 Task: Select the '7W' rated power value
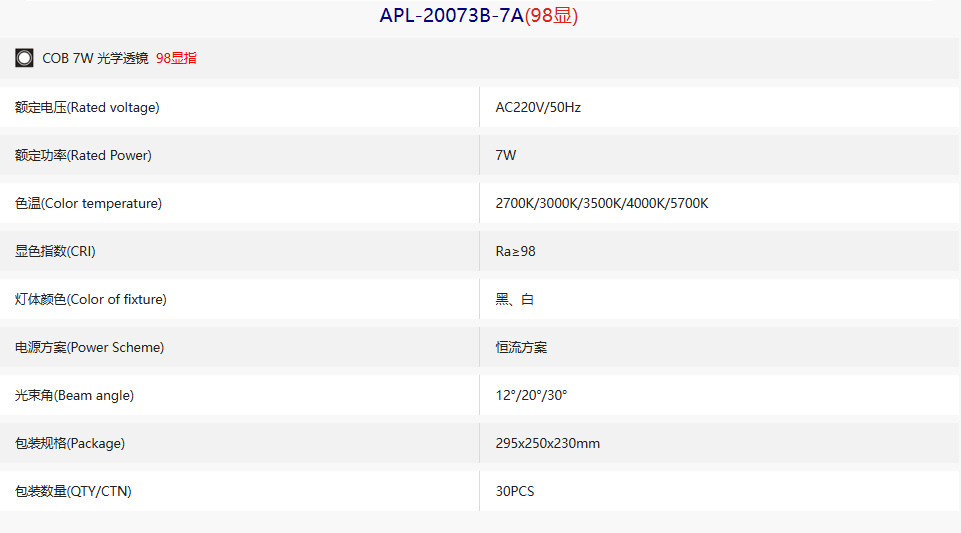pos(506,156)
